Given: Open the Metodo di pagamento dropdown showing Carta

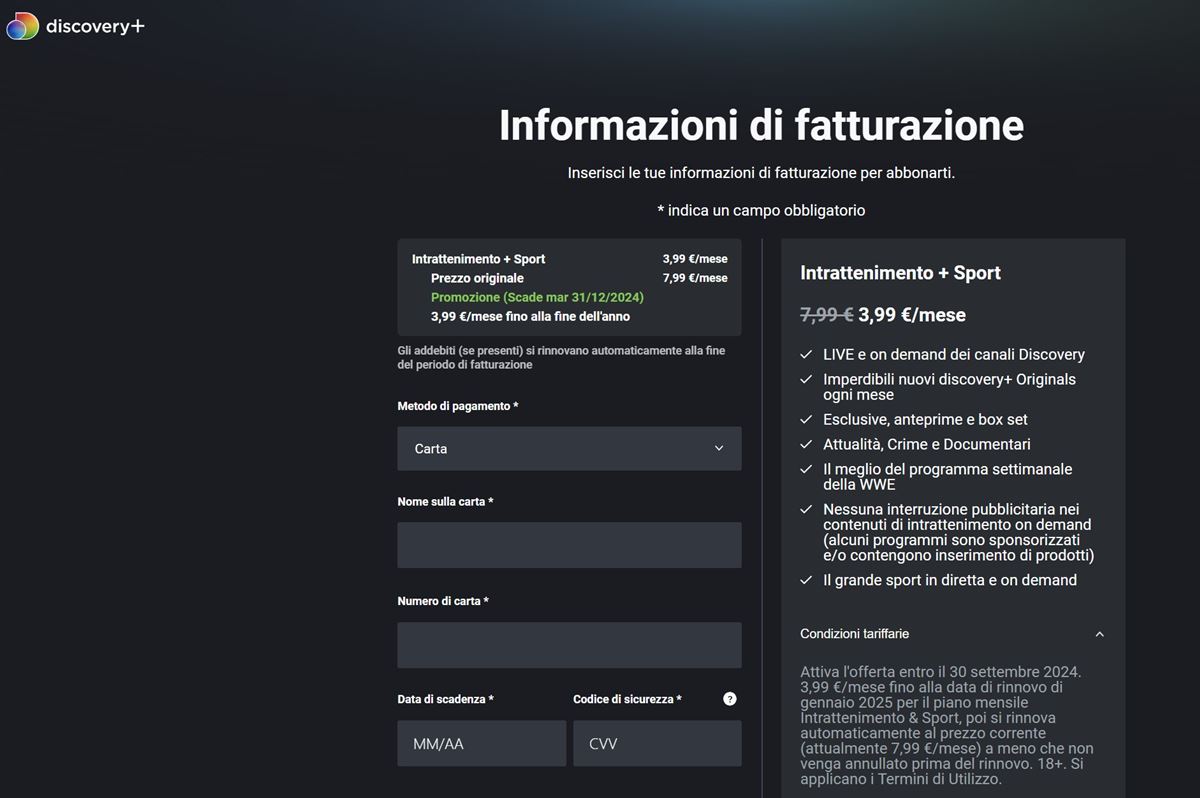Looking at the screenshot, I should pos(569,449).
